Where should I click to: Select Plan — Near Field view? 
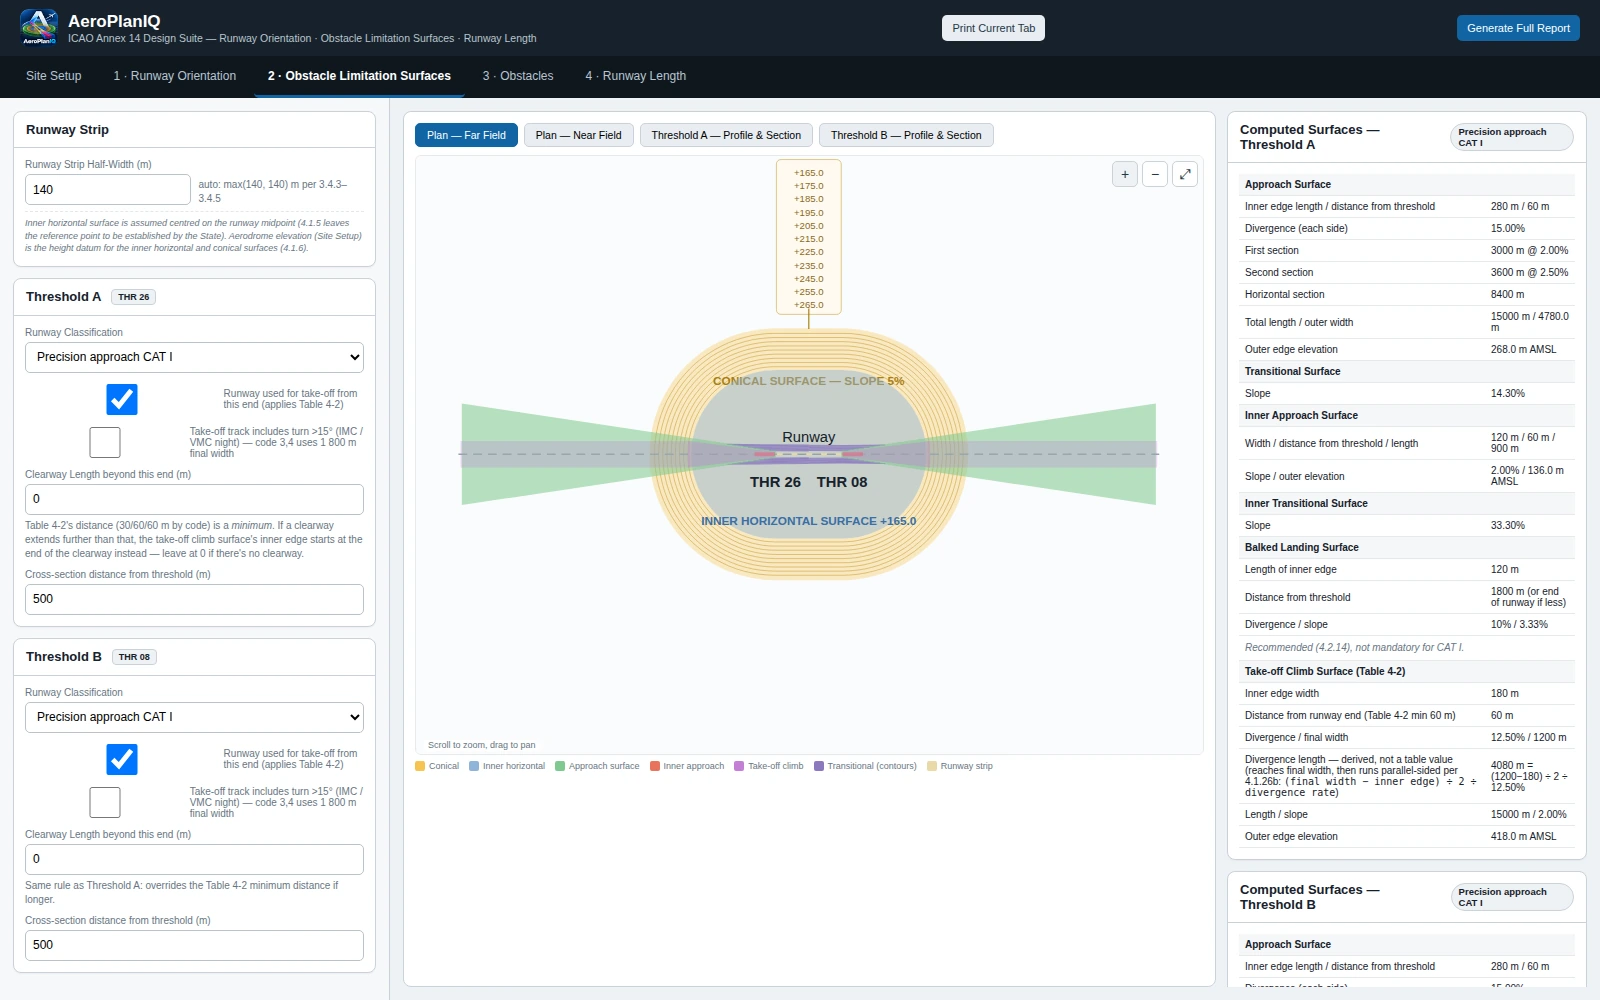[x=579, y=135]
